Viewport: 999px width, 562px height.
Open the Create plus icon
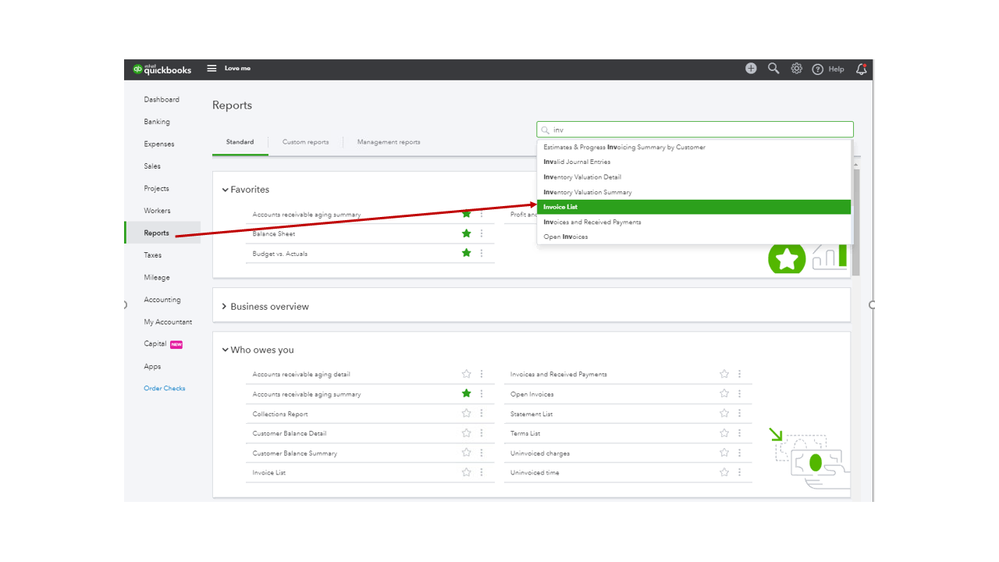(751, 68)
